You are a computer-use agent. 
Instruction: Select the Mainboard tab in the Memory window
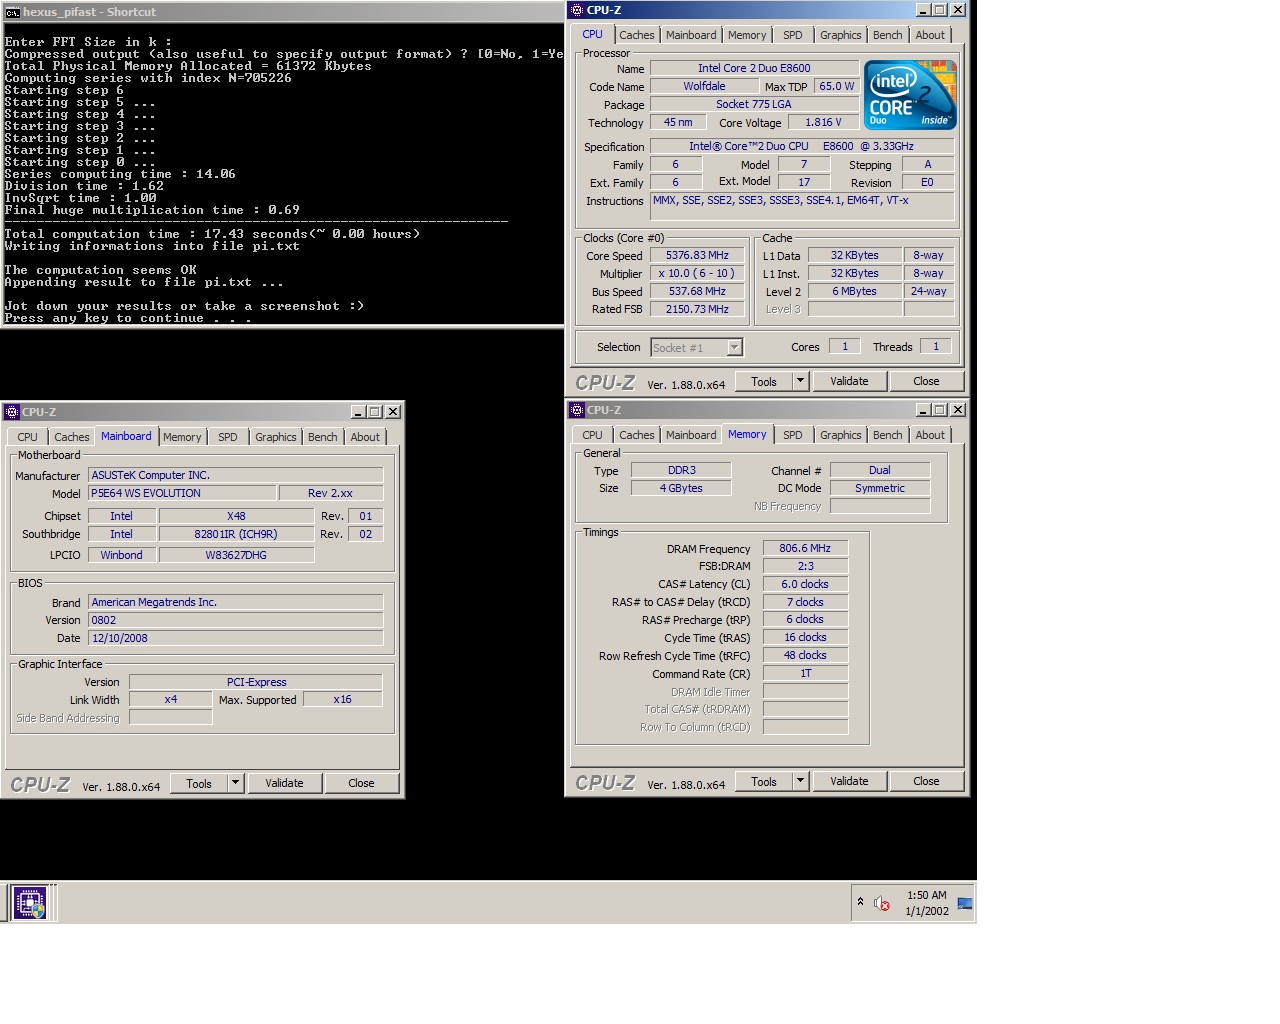click(x=691, y=435)
